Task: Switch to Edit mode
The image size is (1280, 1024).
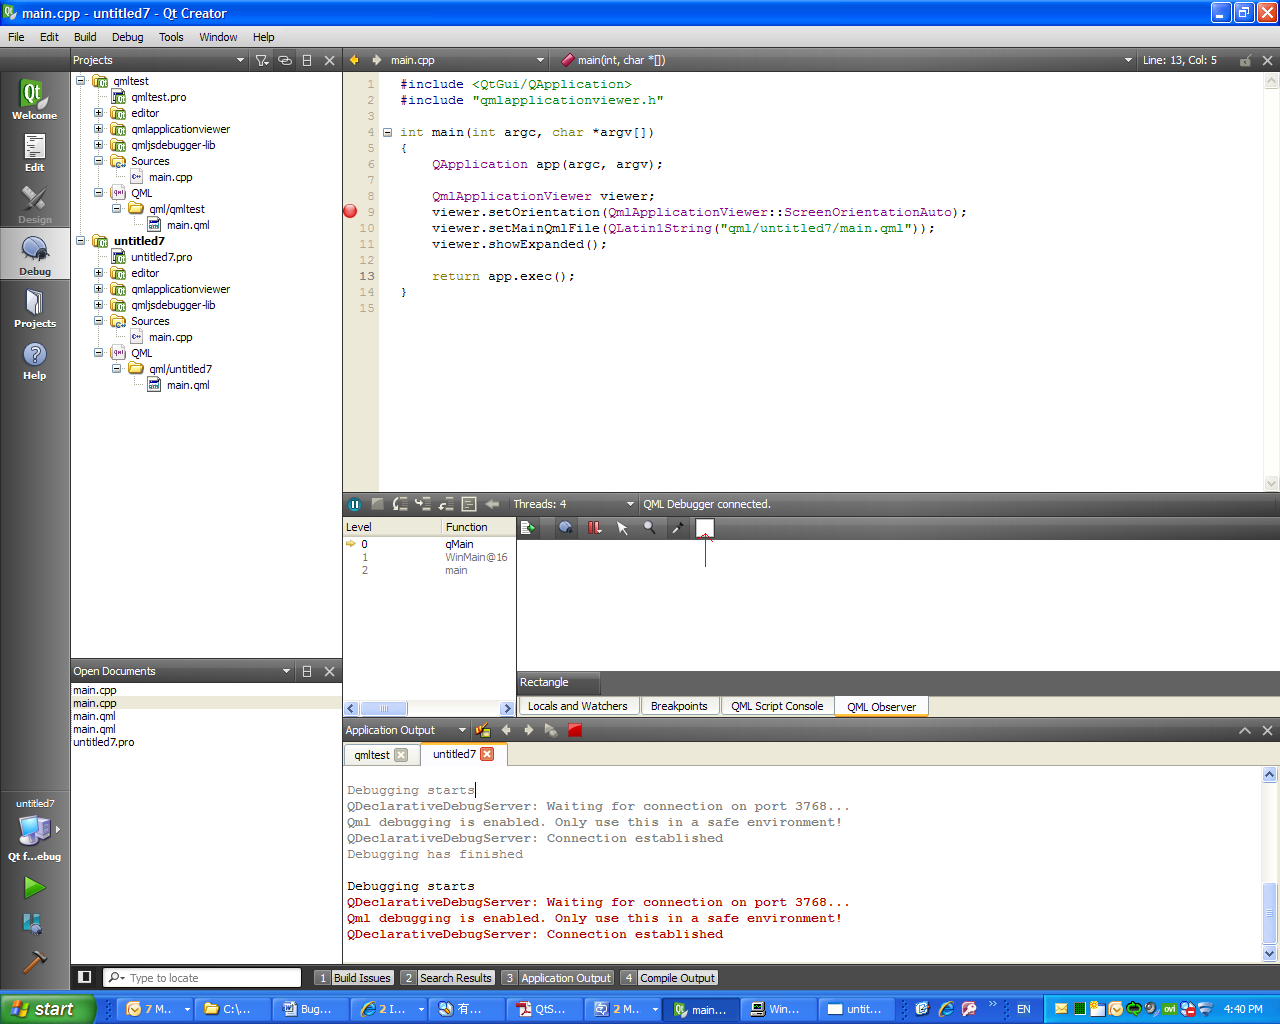Action: tap(34, 151)
